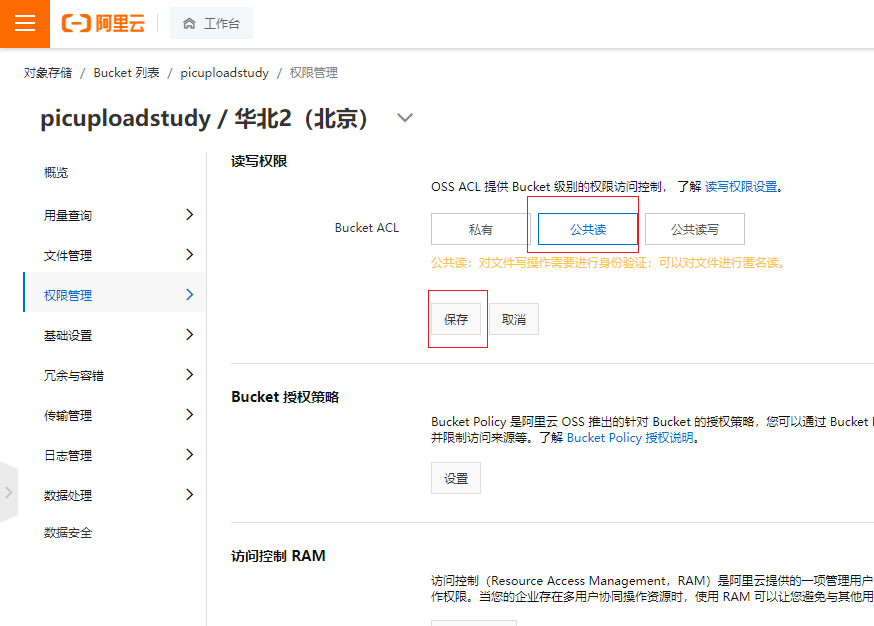Open the 用量查询 sidebar item
Viewport: 874px width, 626px height.
click(x=67, y=216)
